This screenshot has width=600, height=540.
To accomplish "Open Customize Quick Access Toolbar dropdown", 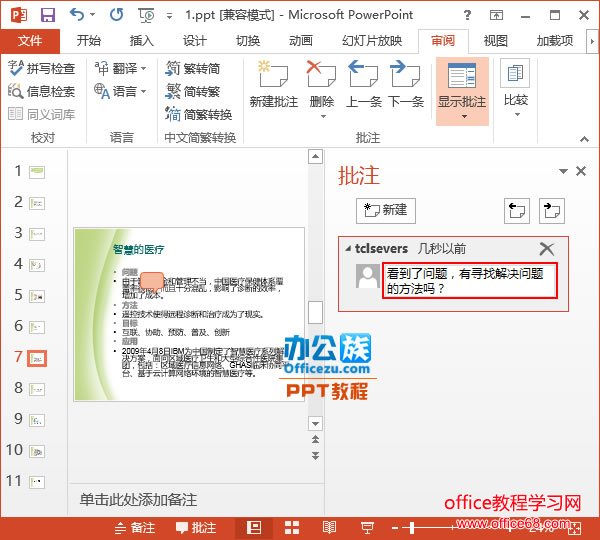I will click(169, 16).
